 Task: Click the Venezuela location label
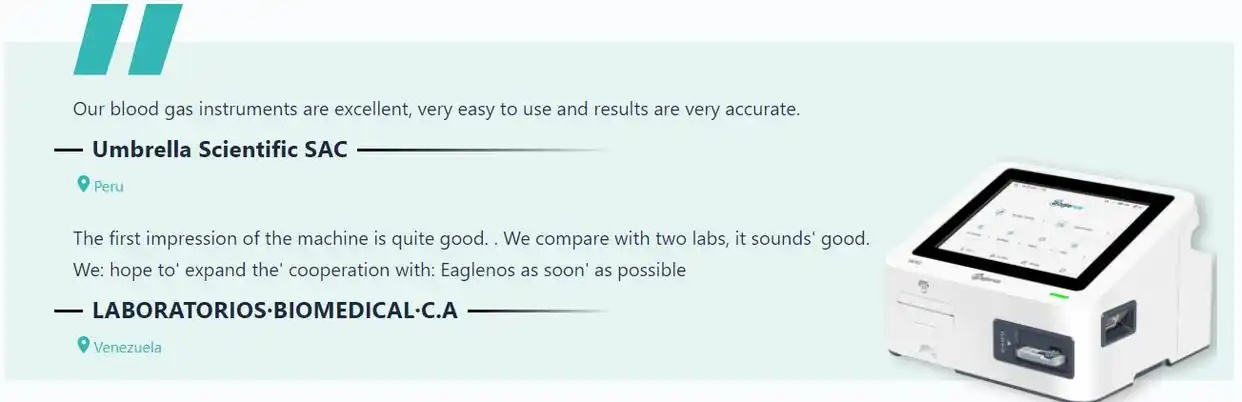click(x=128, y=348)
